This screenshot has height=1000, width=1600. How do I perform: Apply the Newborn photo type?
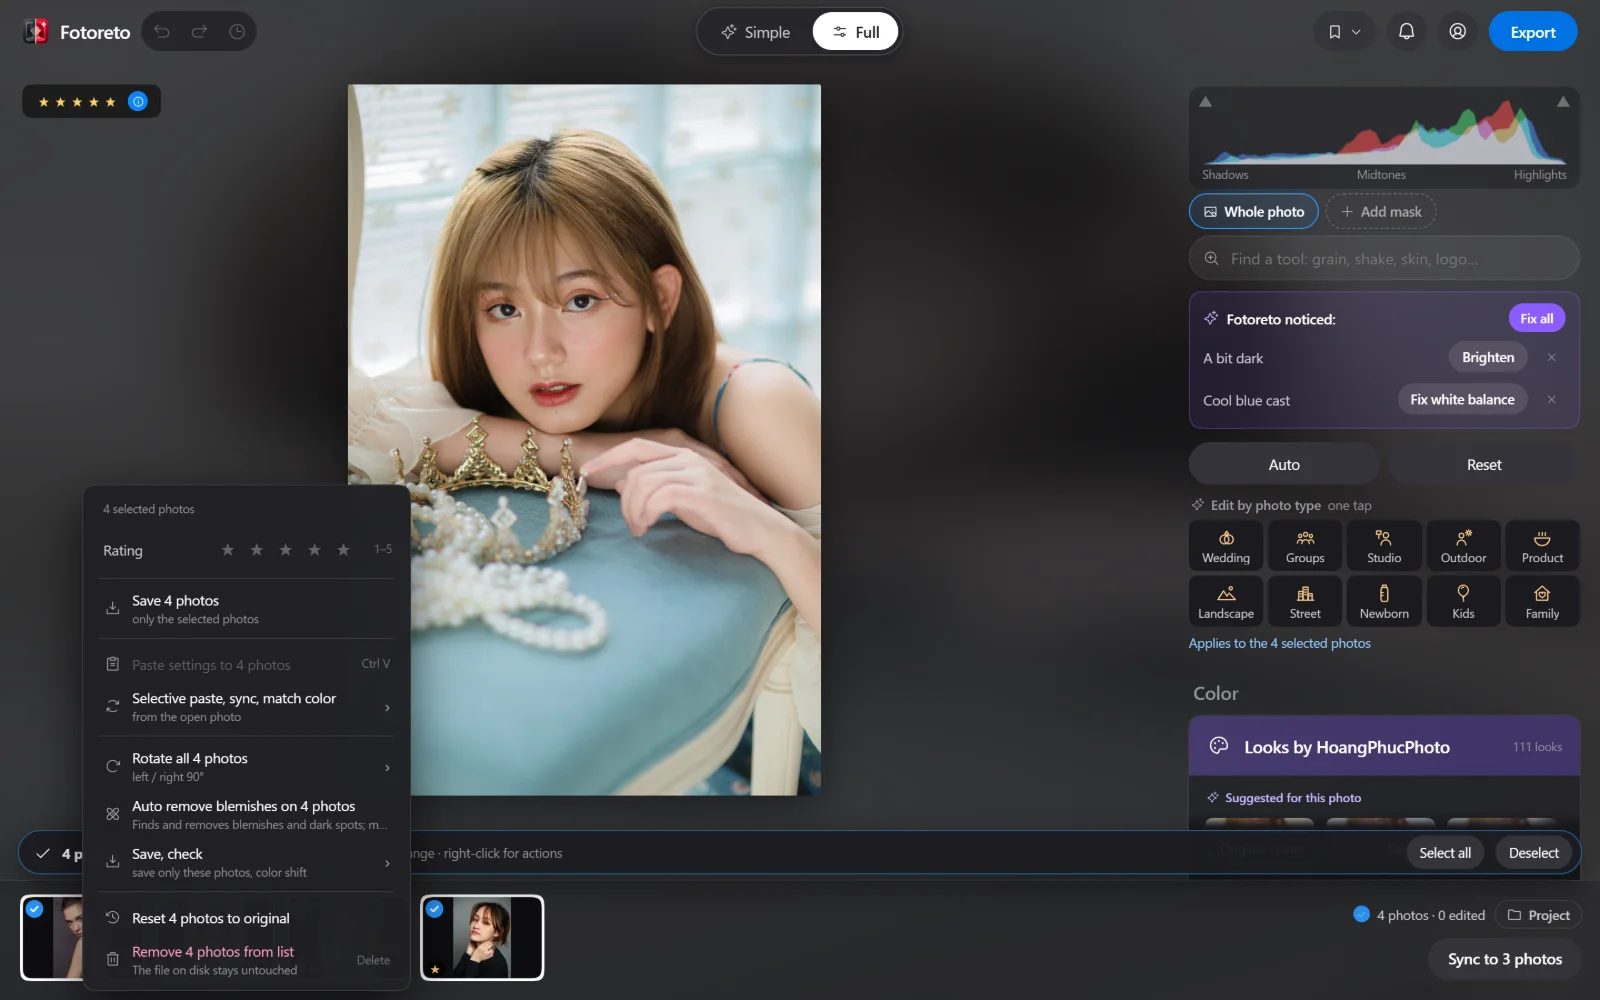coord(1384,602)
